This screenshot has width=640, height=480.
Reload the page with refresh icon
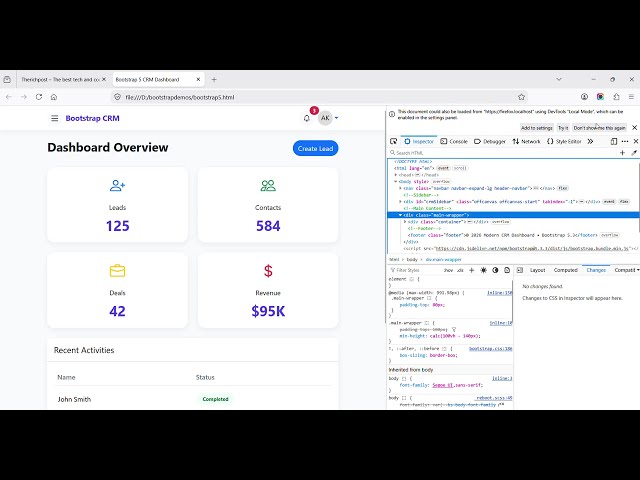(x=39, y=97)
